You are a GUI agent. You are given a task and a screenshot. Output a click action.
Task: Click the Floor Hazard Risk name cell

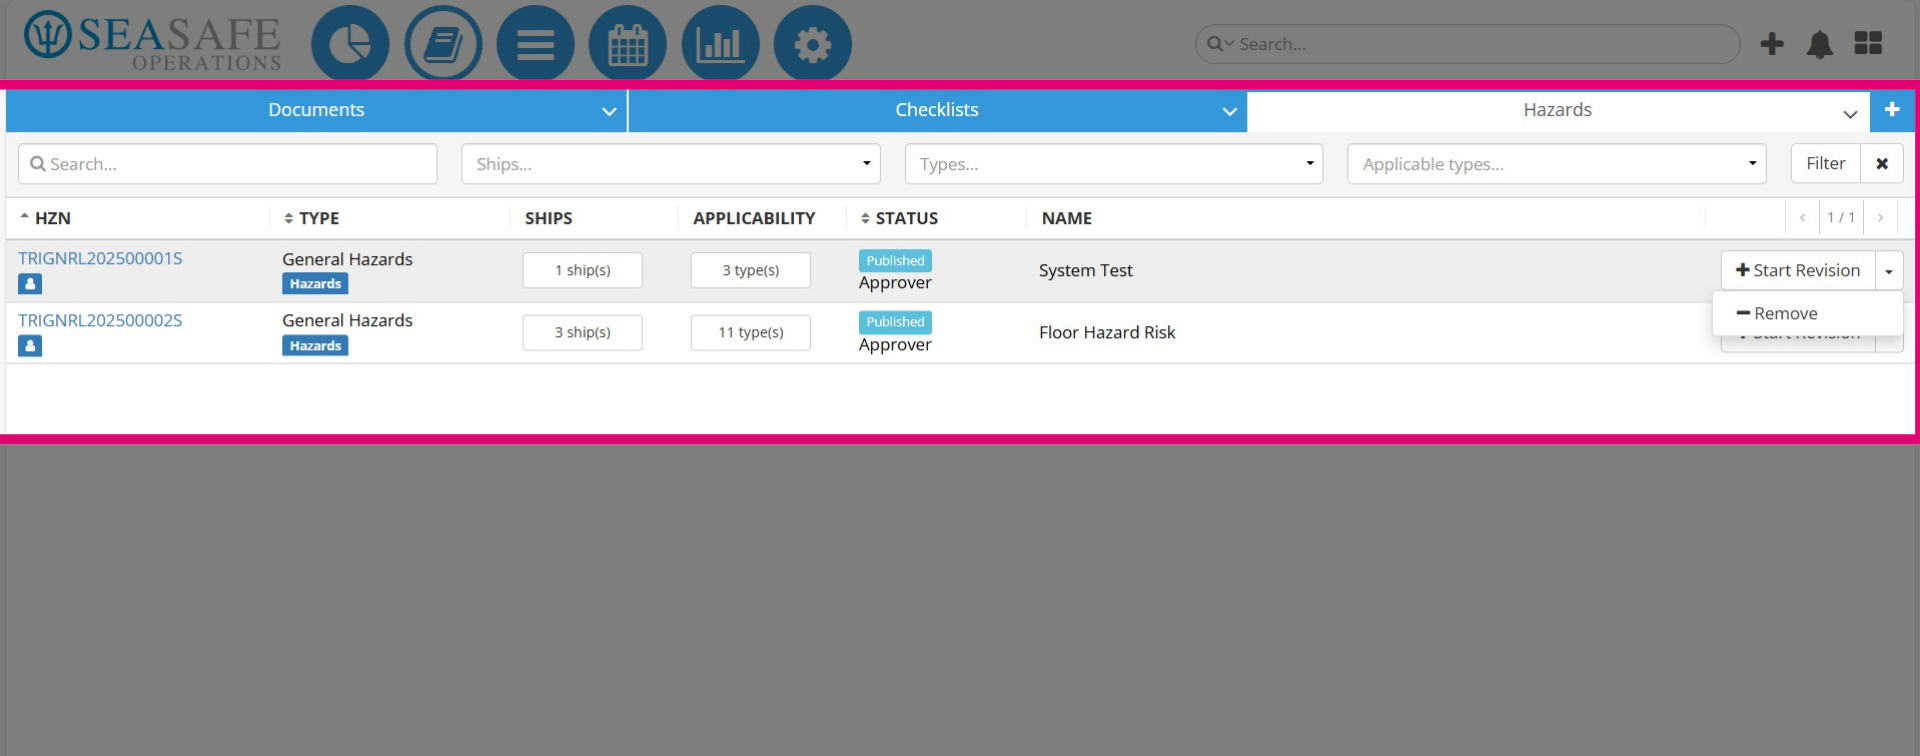(1107, 333)
